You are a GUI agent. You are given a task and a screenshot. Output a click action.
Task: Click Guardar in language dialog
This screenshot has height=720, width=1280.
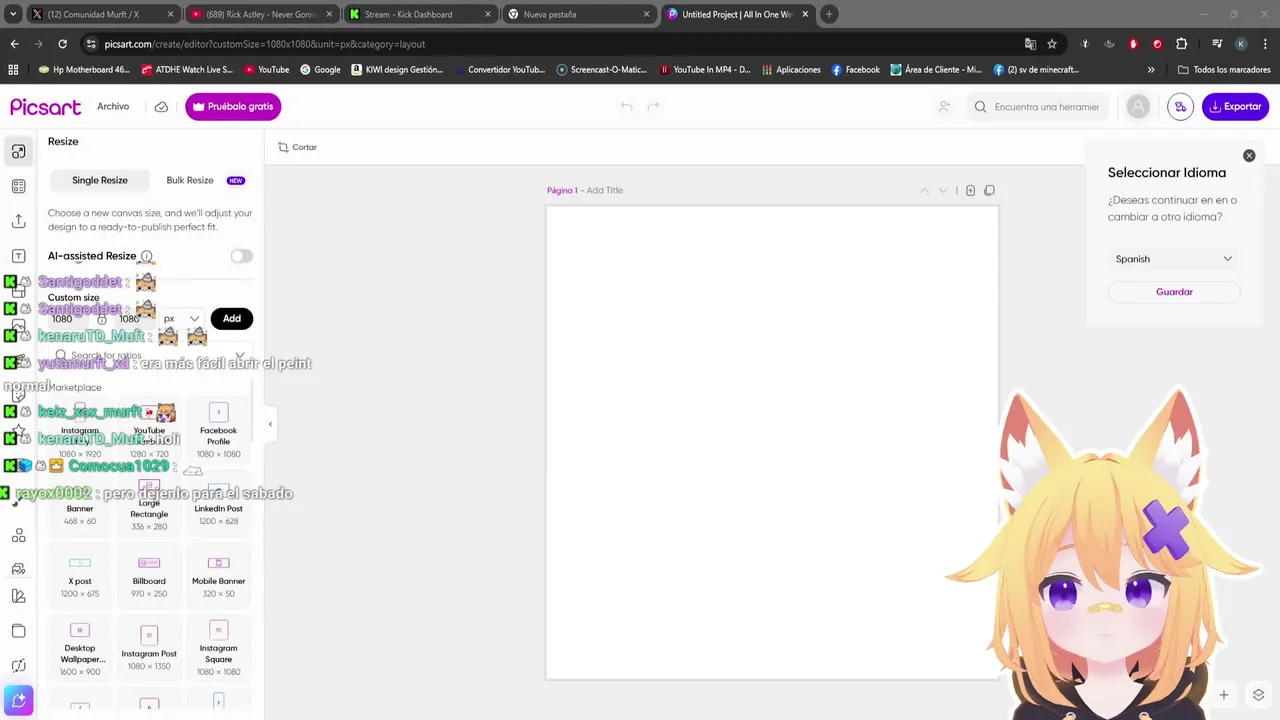coord(1174,292)
